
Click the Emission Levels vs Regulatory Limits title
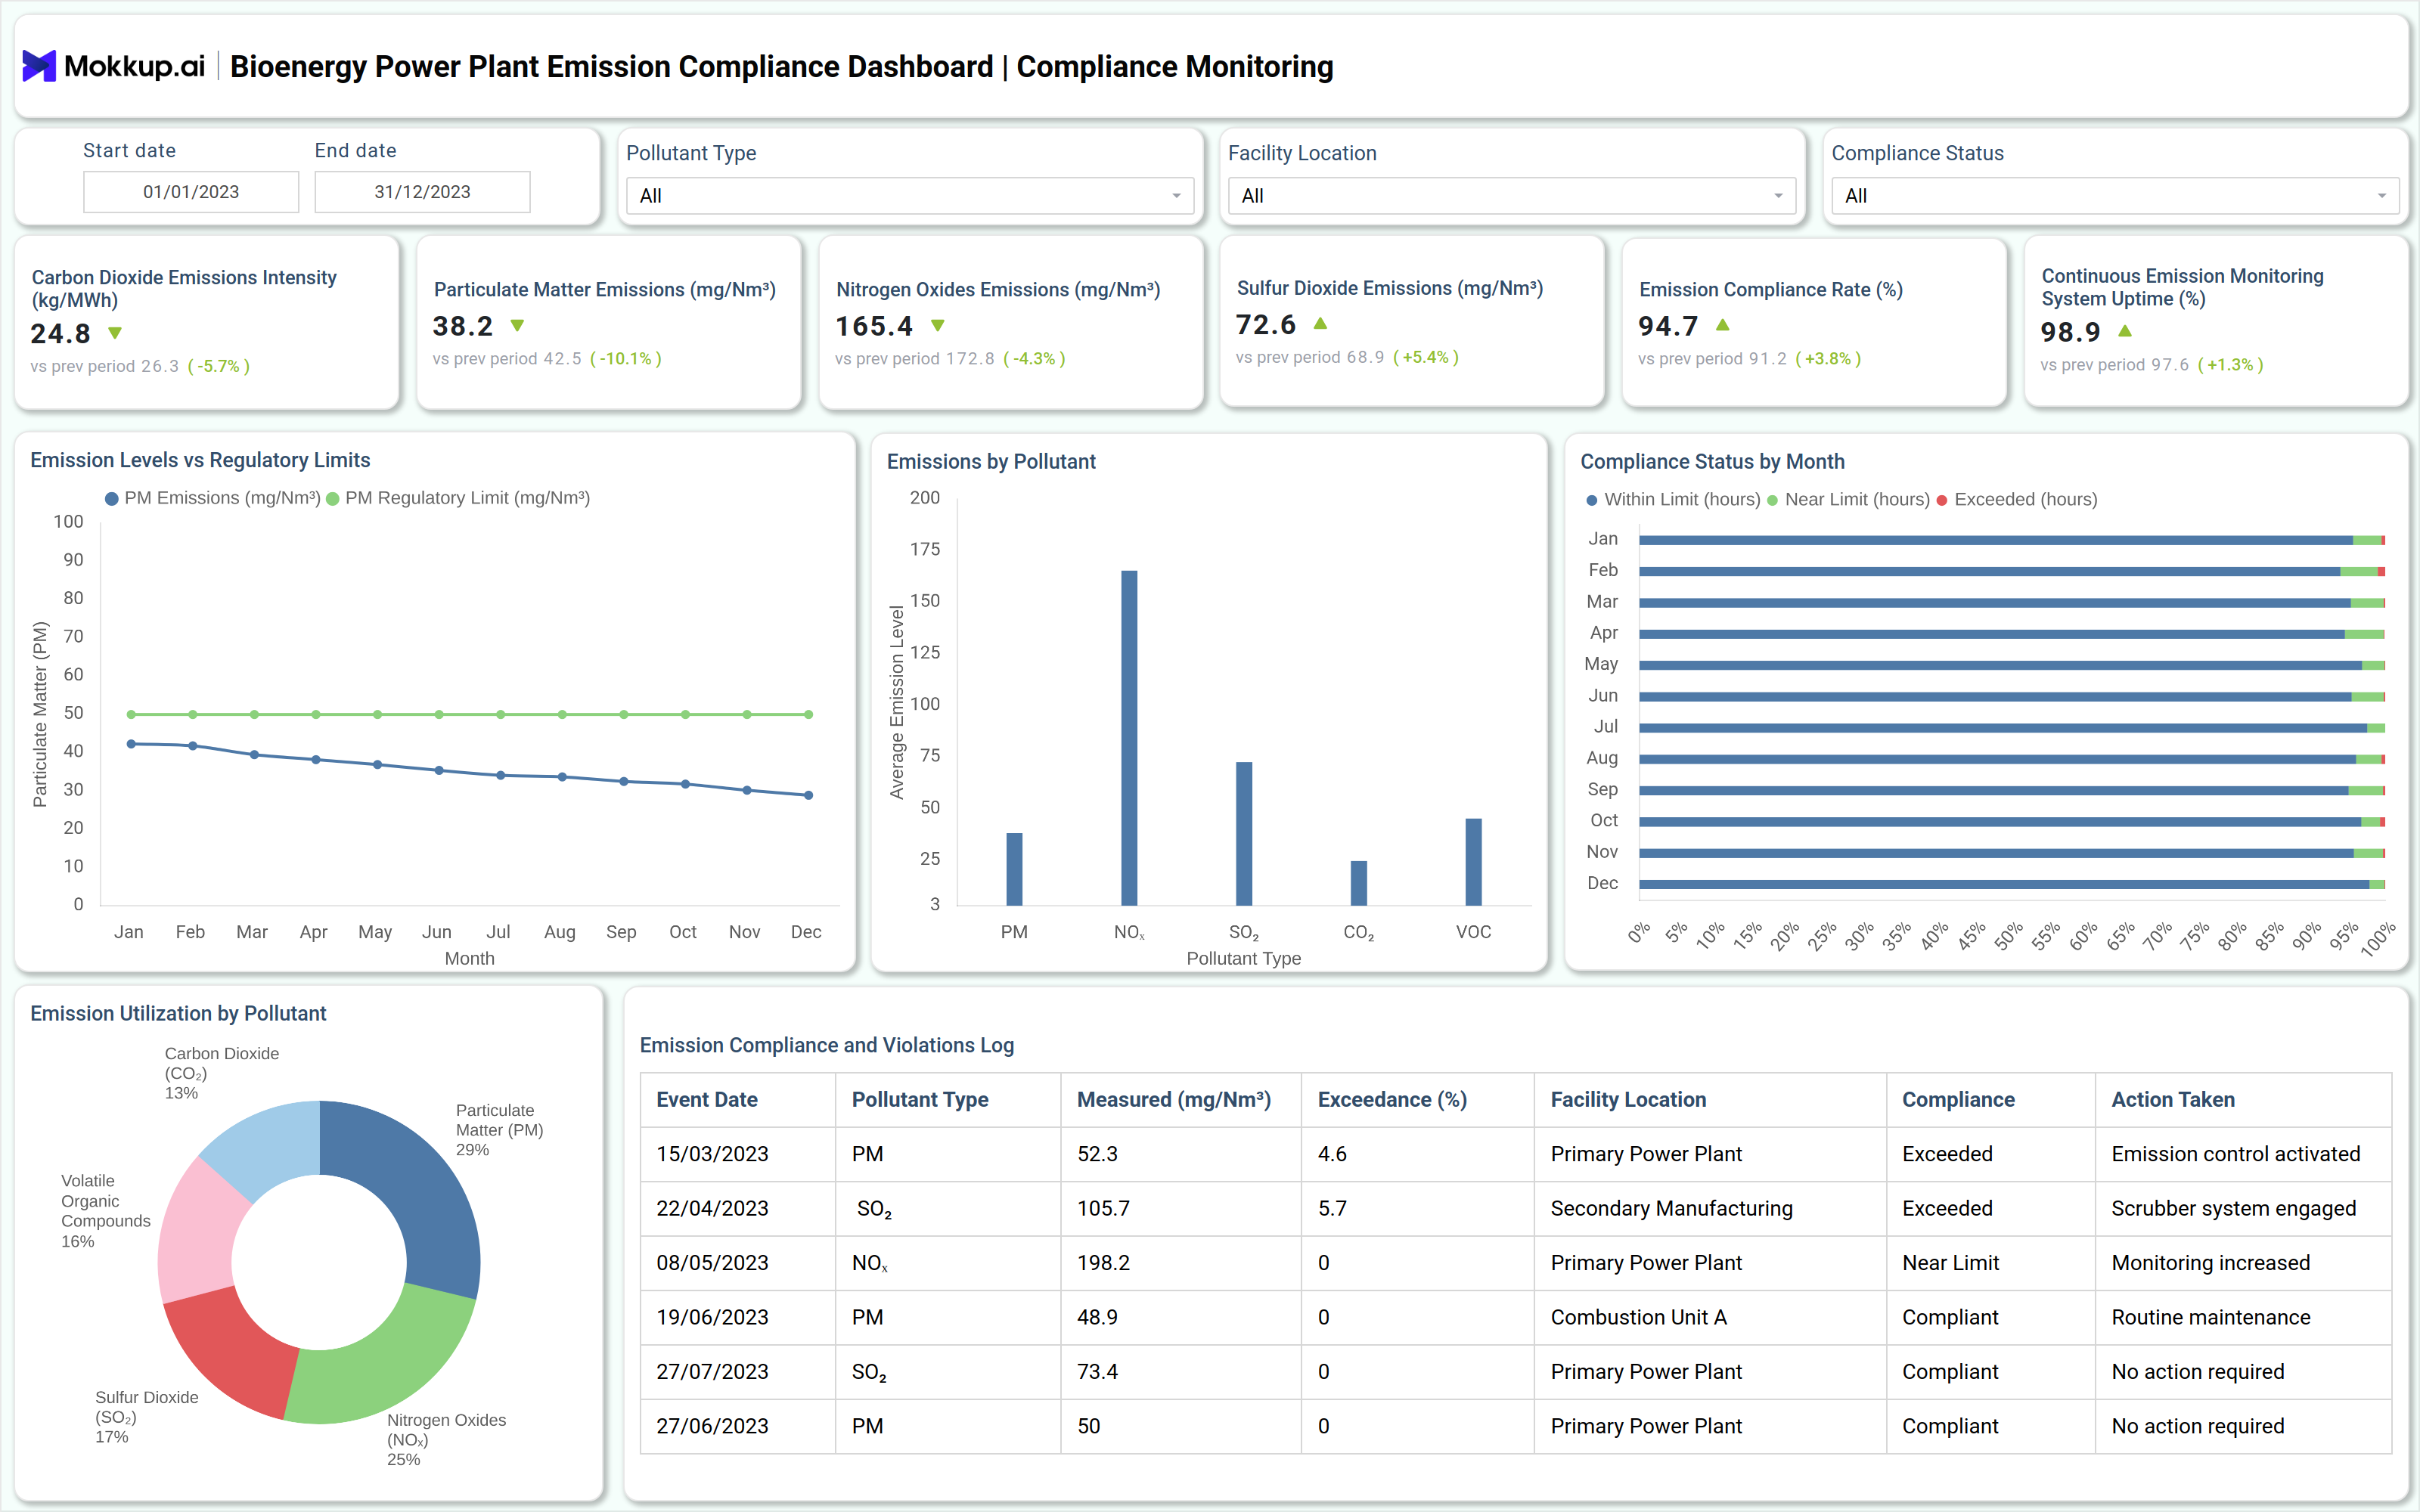point(200,460)
